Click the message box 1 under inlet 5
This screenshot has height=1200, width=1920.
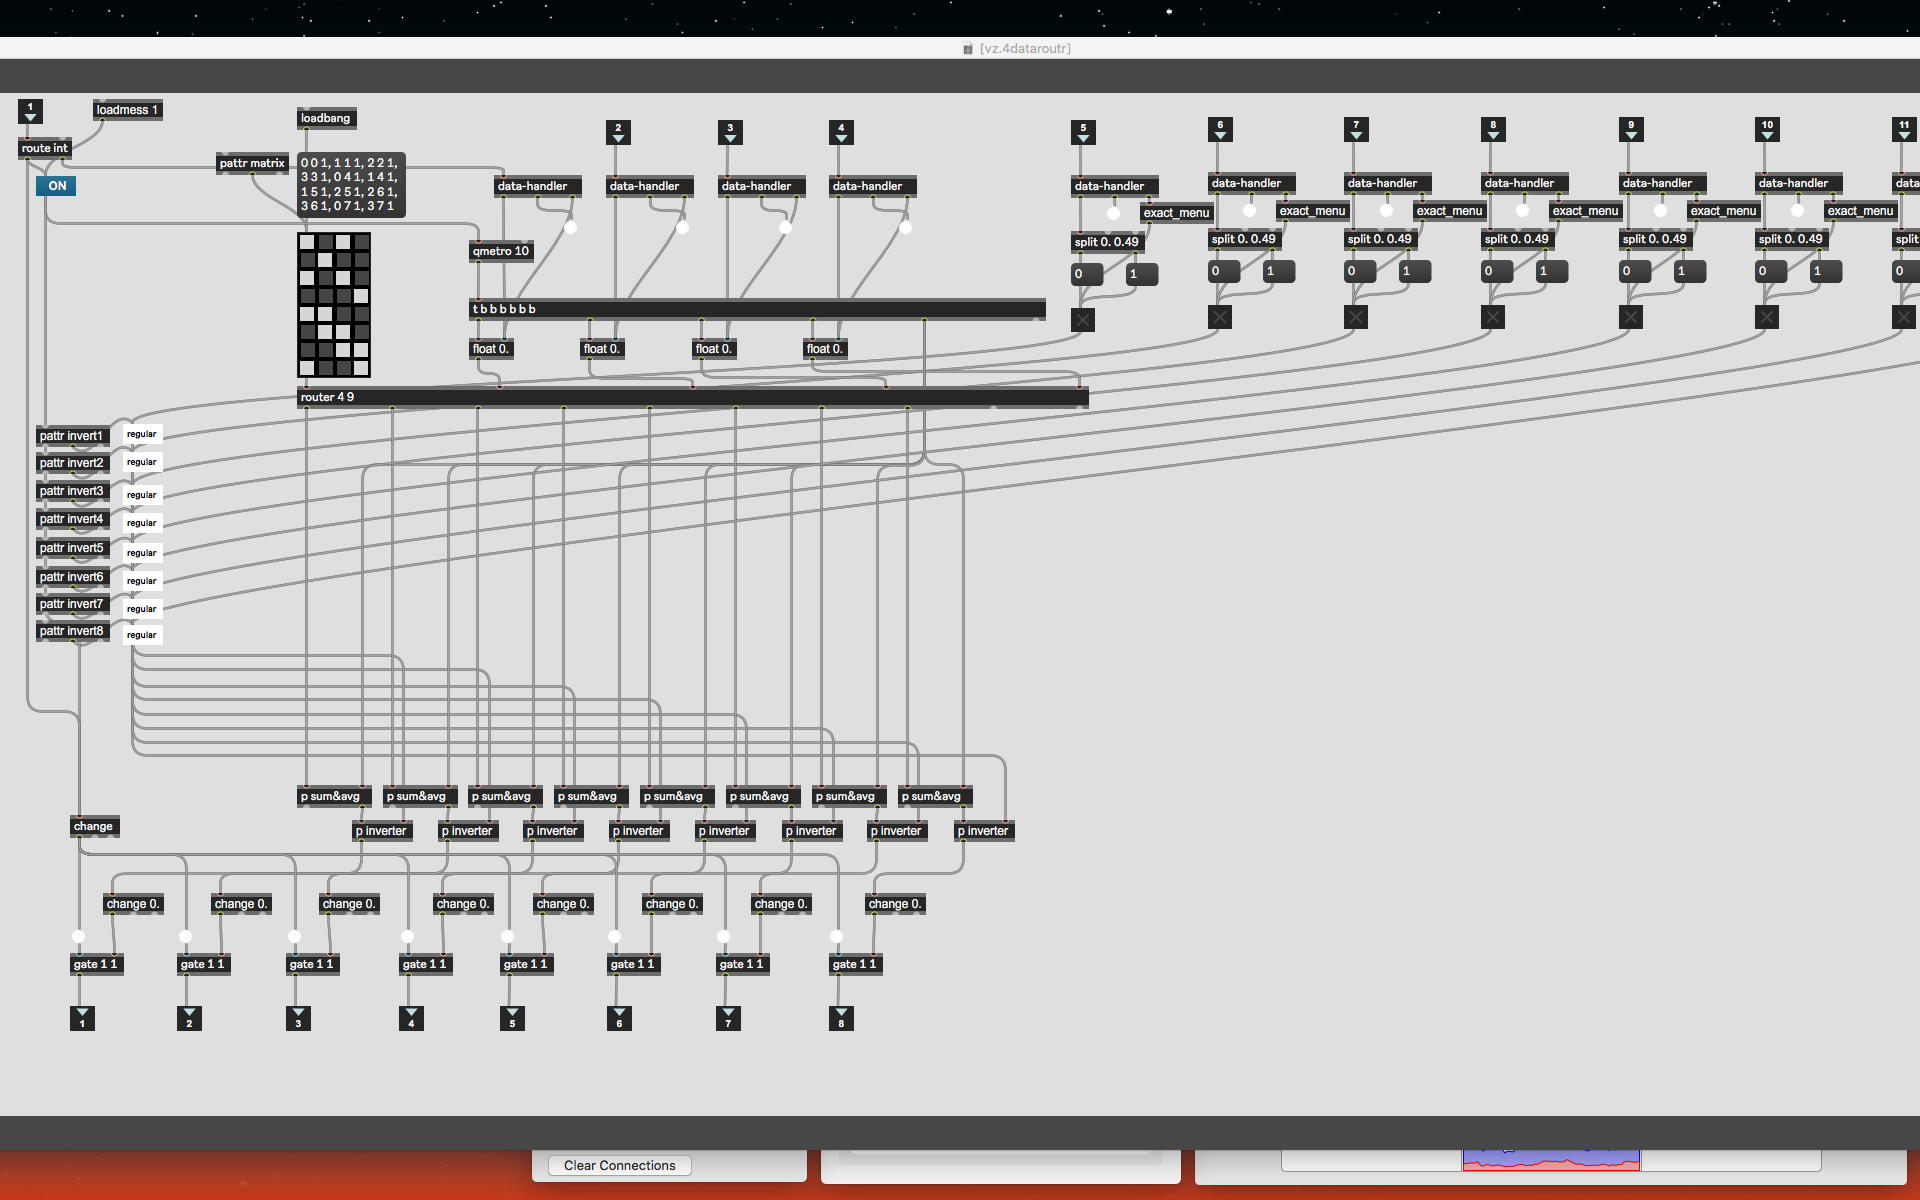(x=1141, y=274)
